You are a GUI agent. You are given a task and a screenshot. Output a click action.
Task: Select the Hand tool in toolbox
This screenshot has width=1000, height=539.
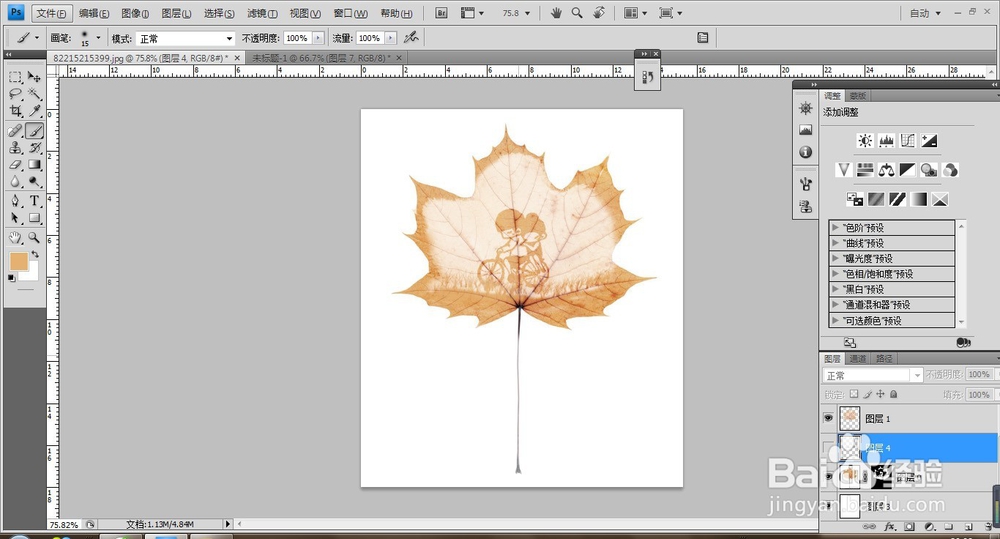click(15, 238)
